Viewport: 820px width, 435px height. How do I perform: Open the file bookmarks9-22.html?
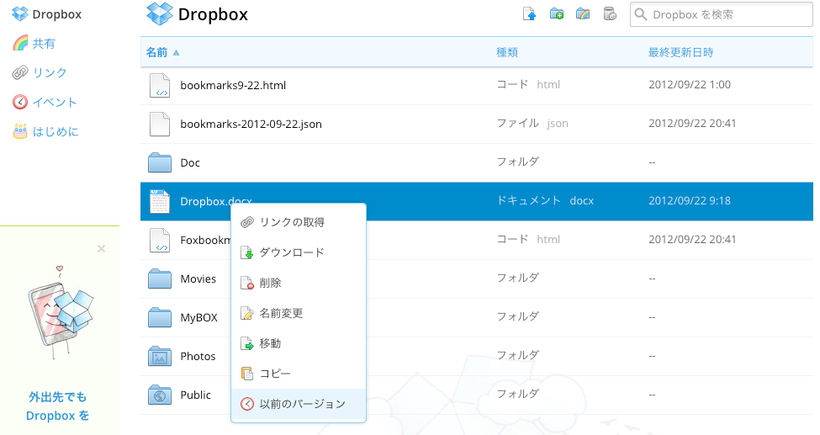233,85
